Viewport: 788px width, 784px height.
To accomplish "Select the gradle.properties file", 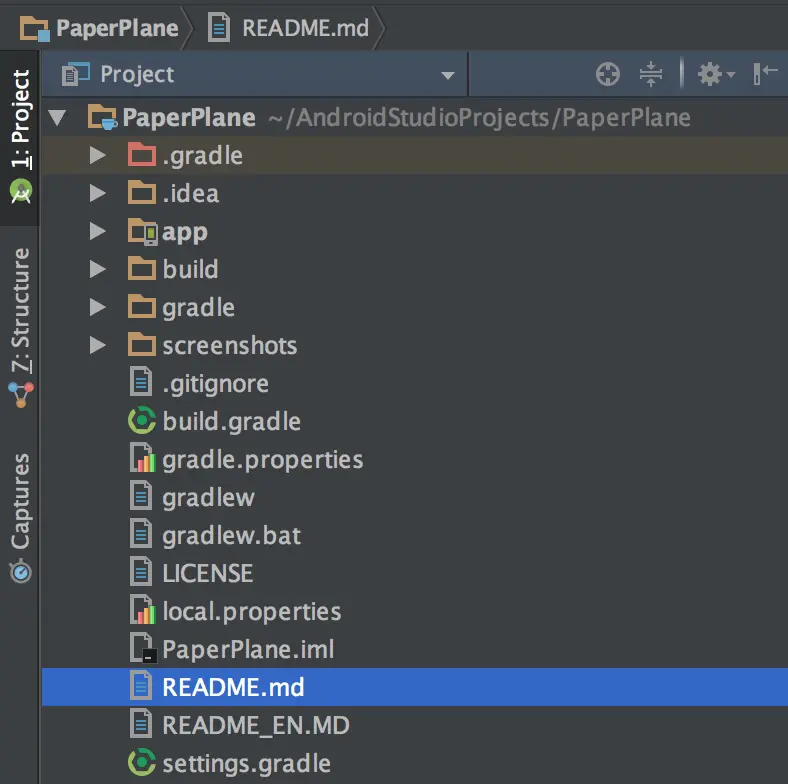I will [x=262, y=460].
